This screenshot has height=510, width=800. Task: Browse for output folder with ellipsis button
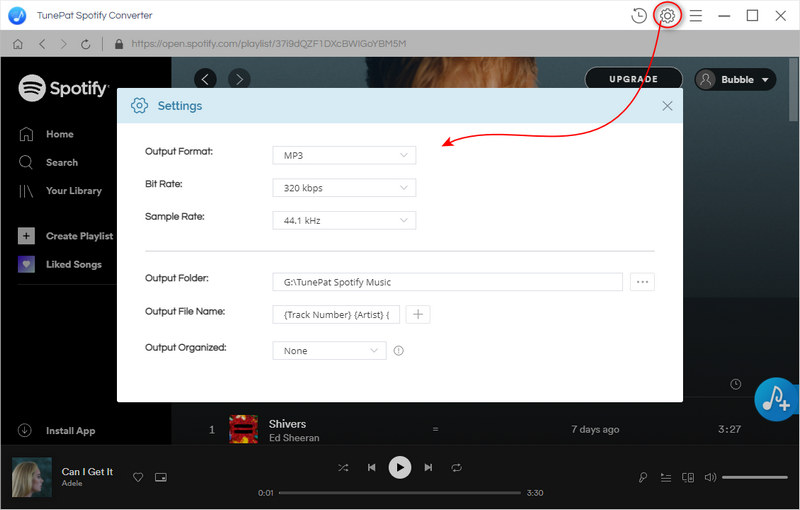click(x=642, y=282)
